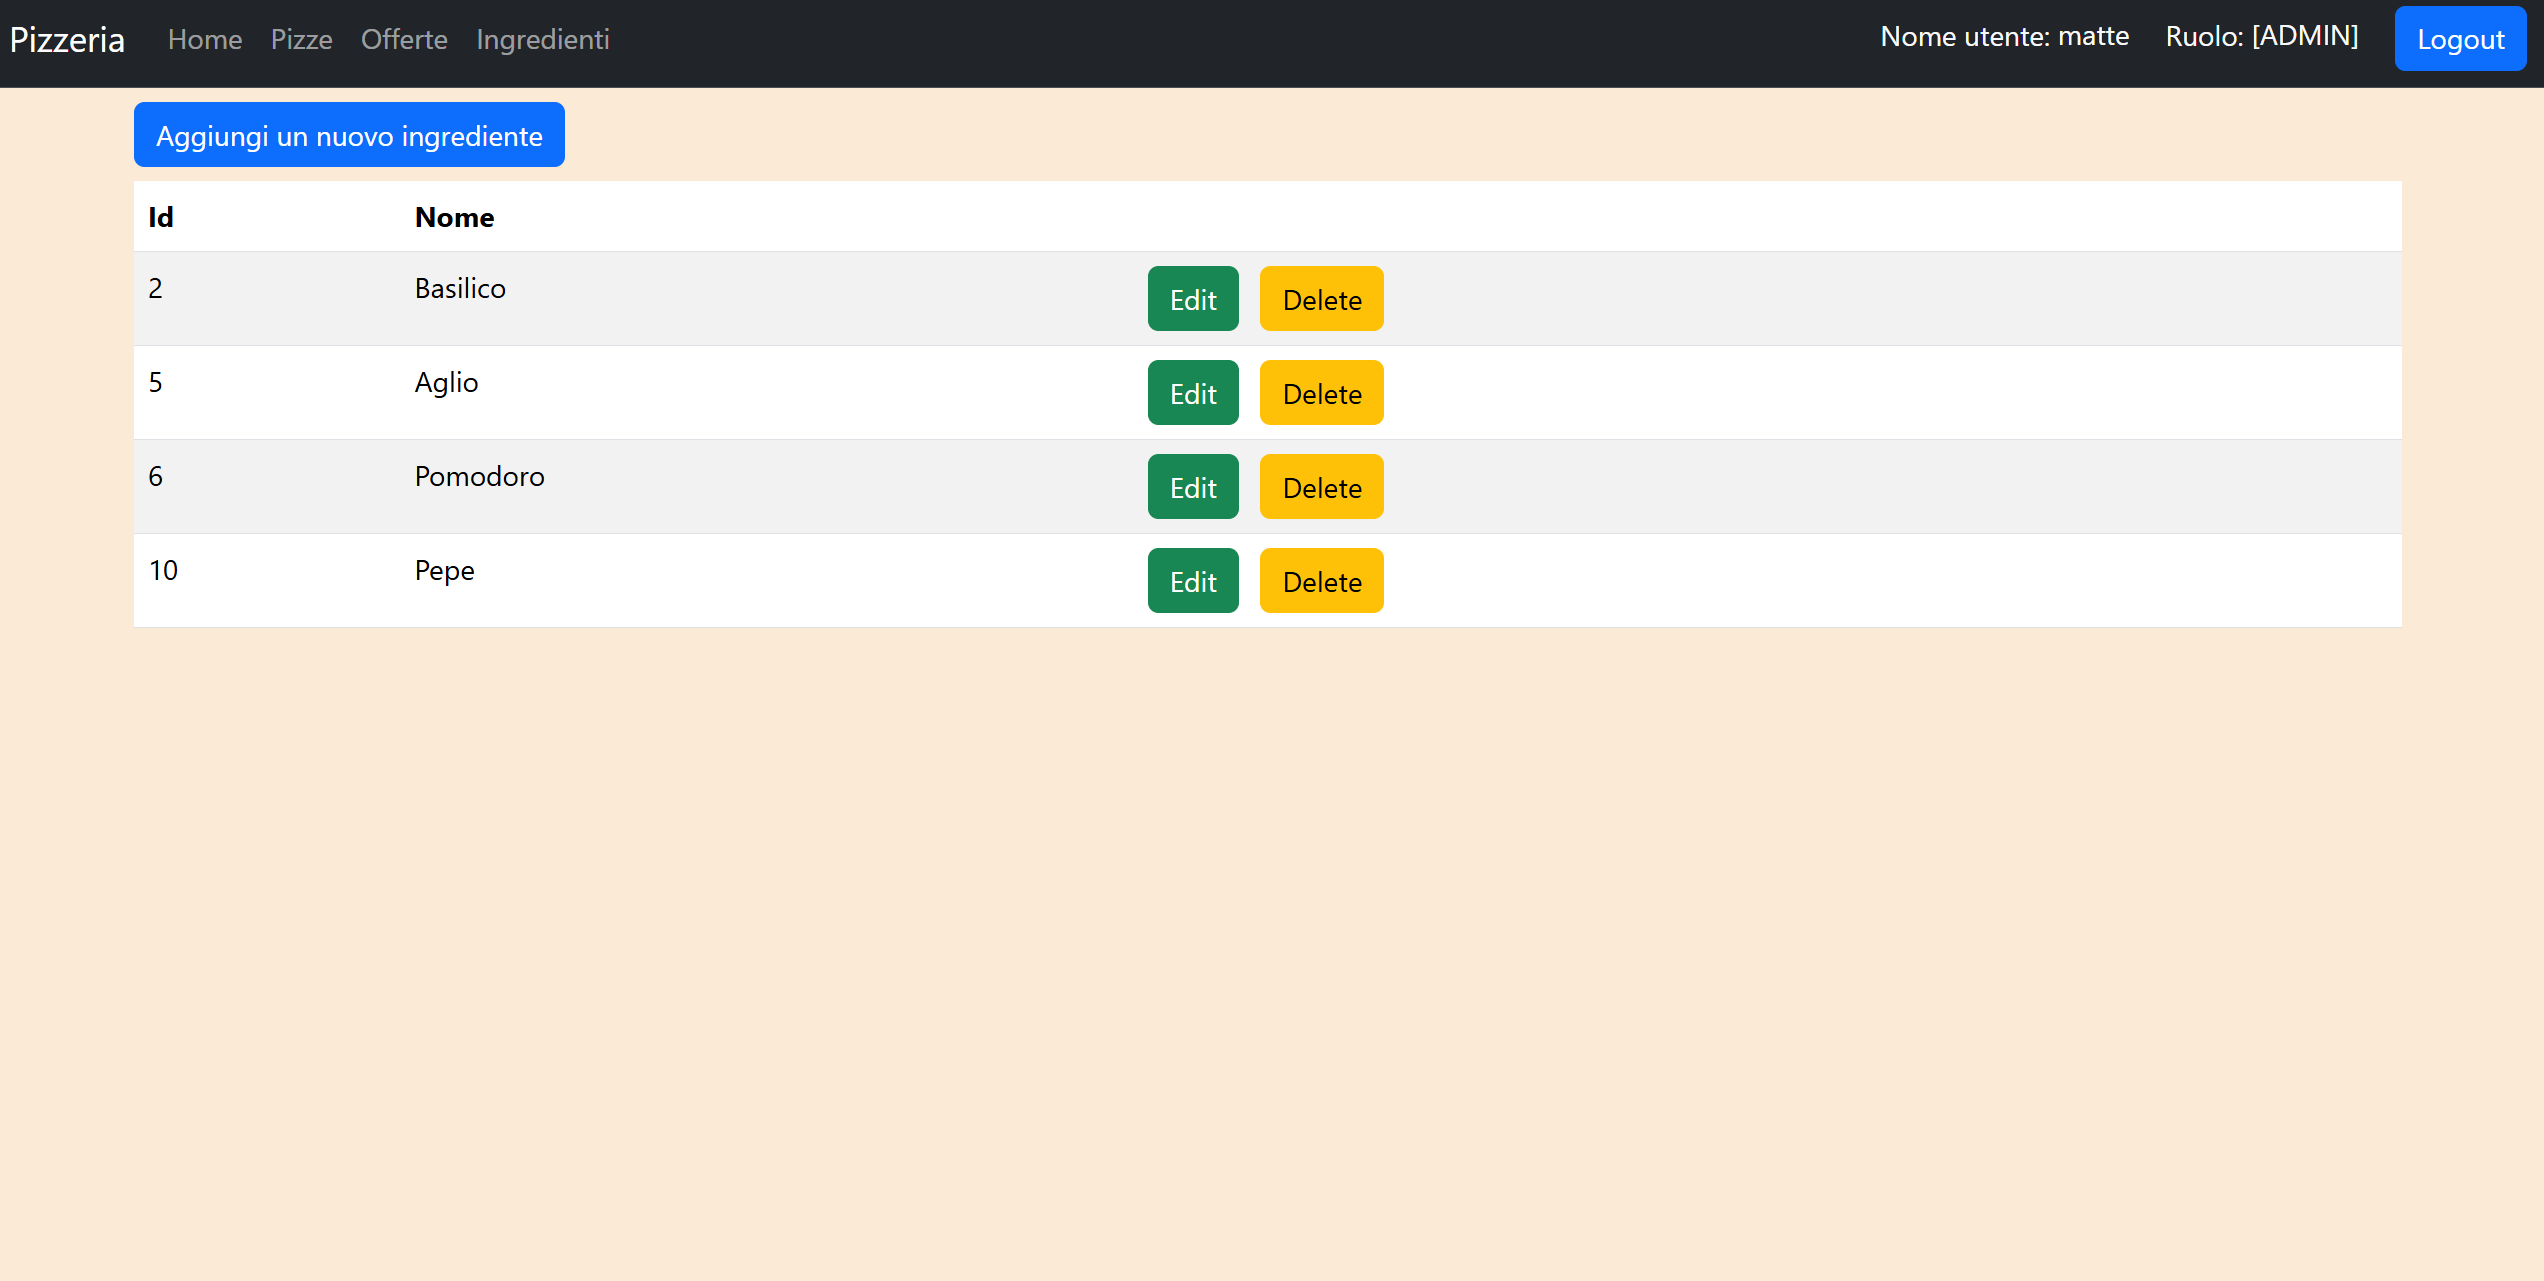Image resolution: width=2544 pixels, height=1281 pixels.
Task: Go to the Pizze menu page
Action: pos(301,40)
